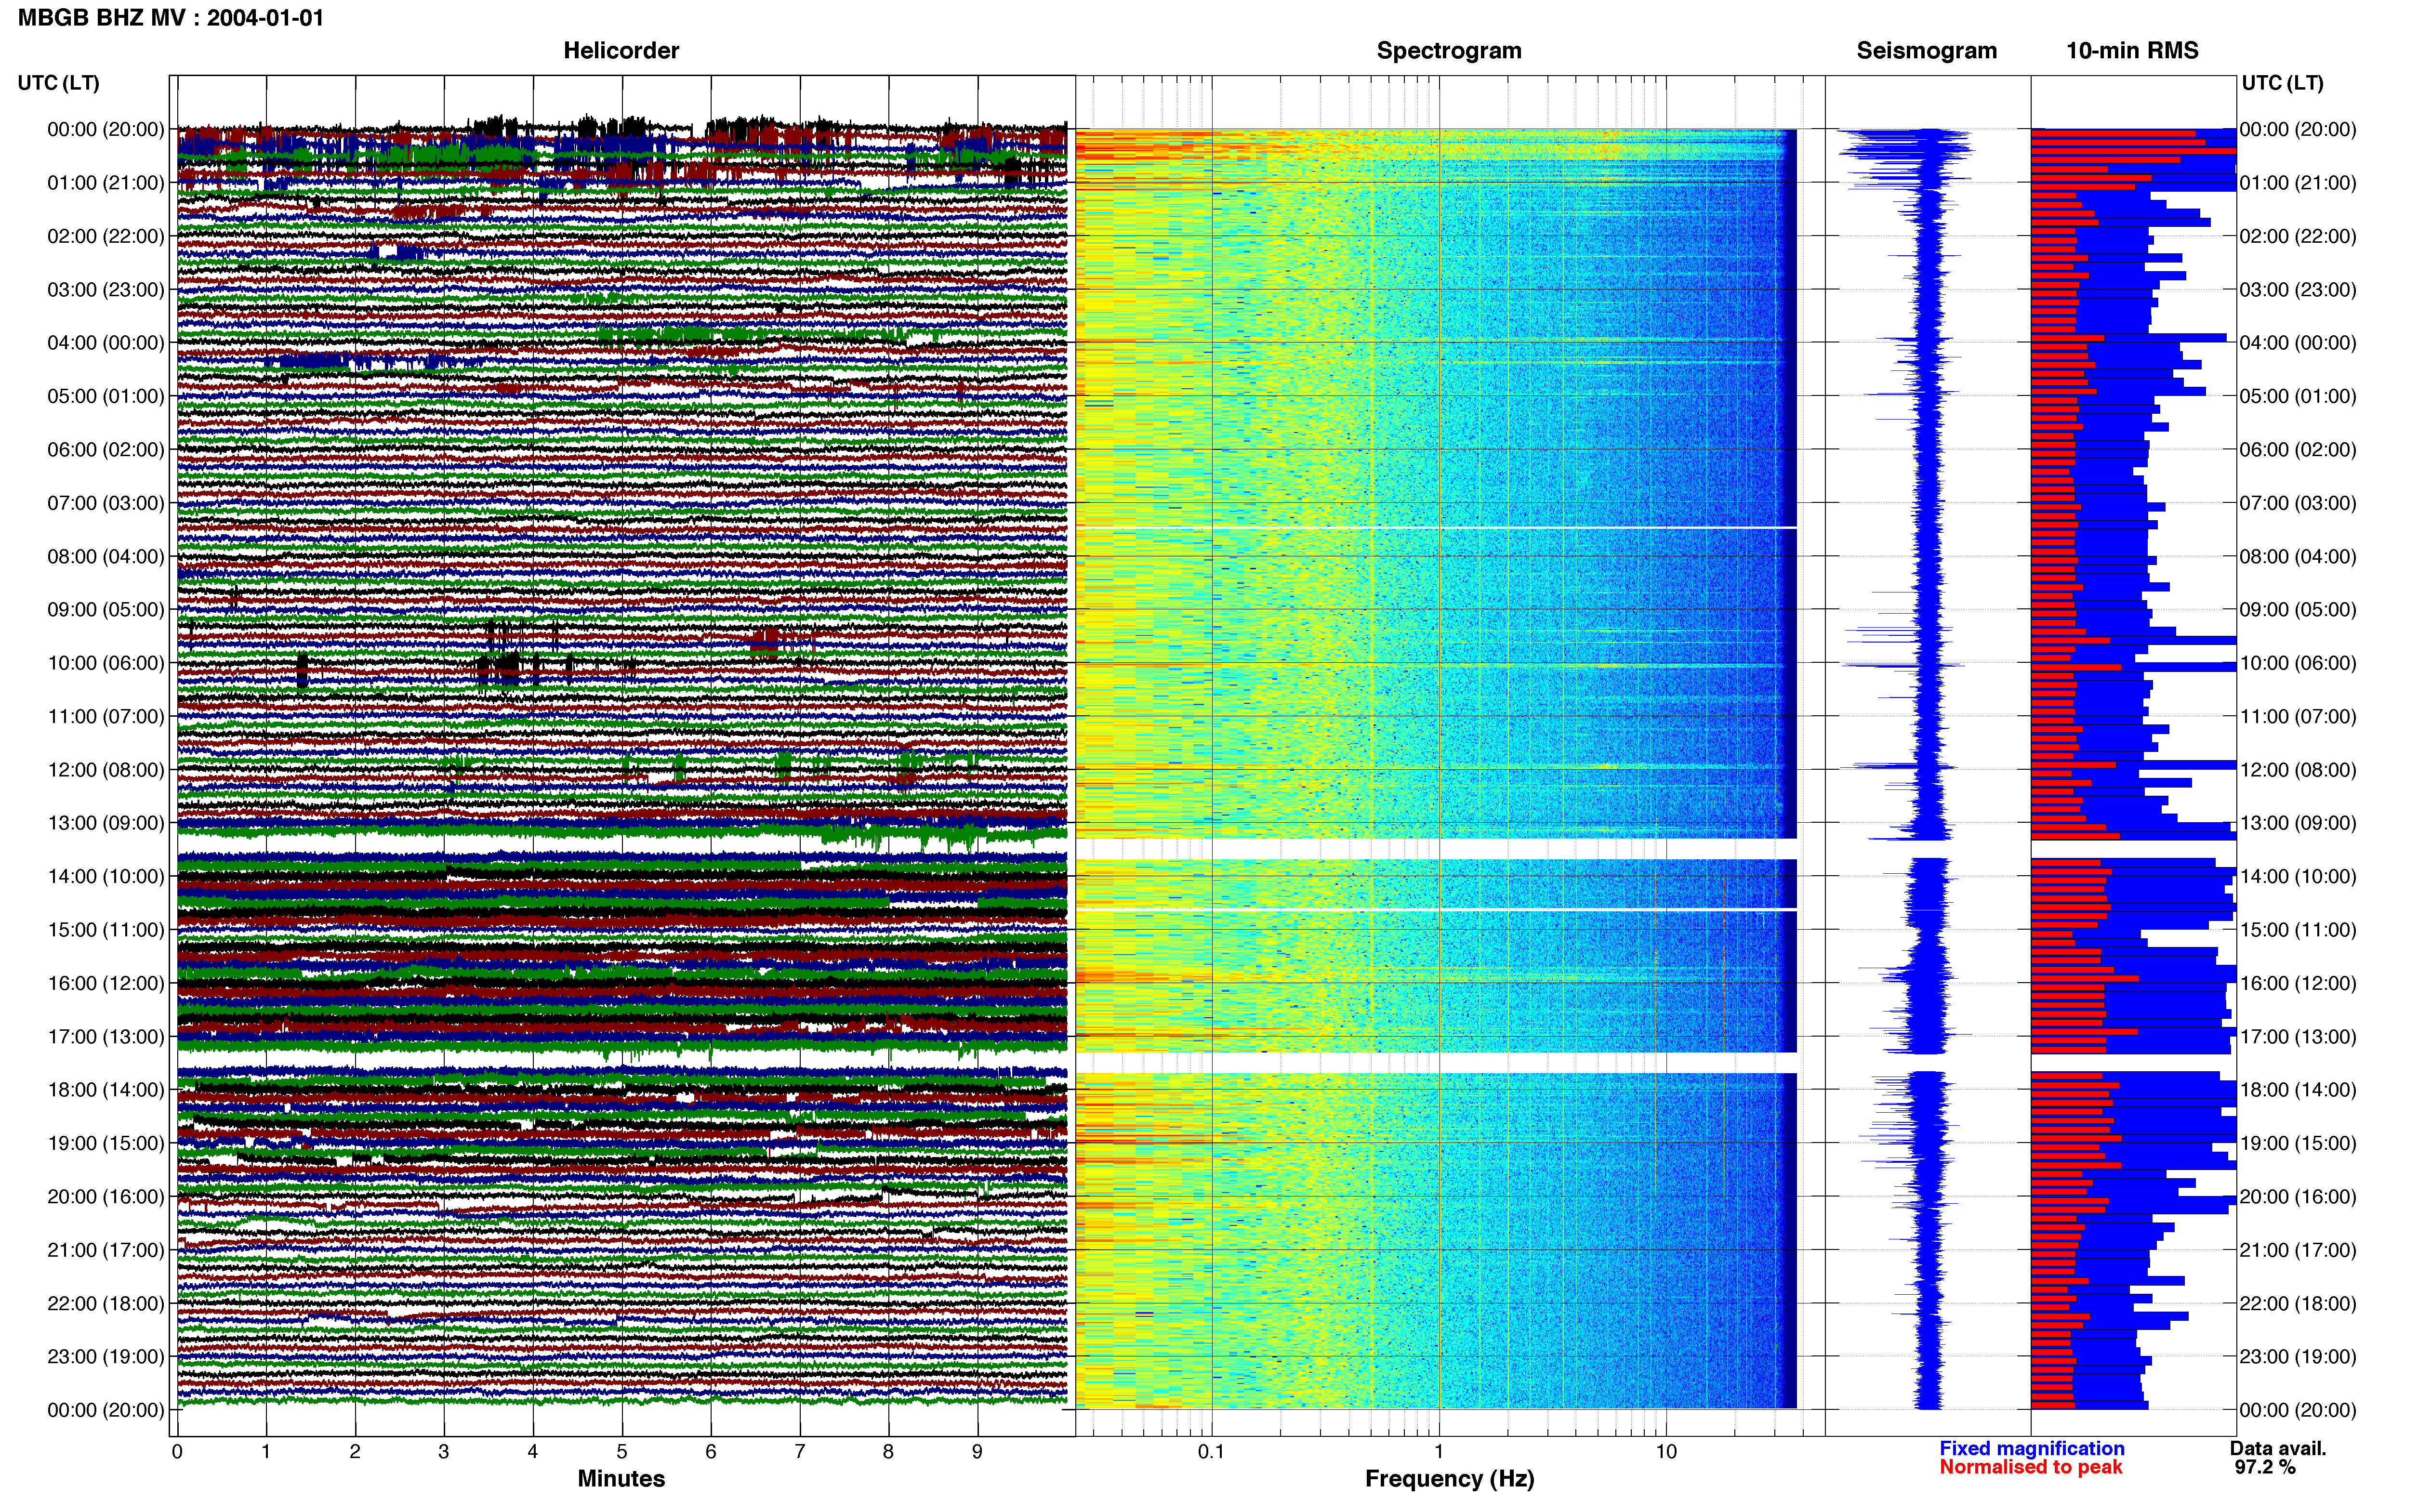
Task: Click the 'Data avail.' label
Action: pyautogui.click(x=2278, y=1448)
